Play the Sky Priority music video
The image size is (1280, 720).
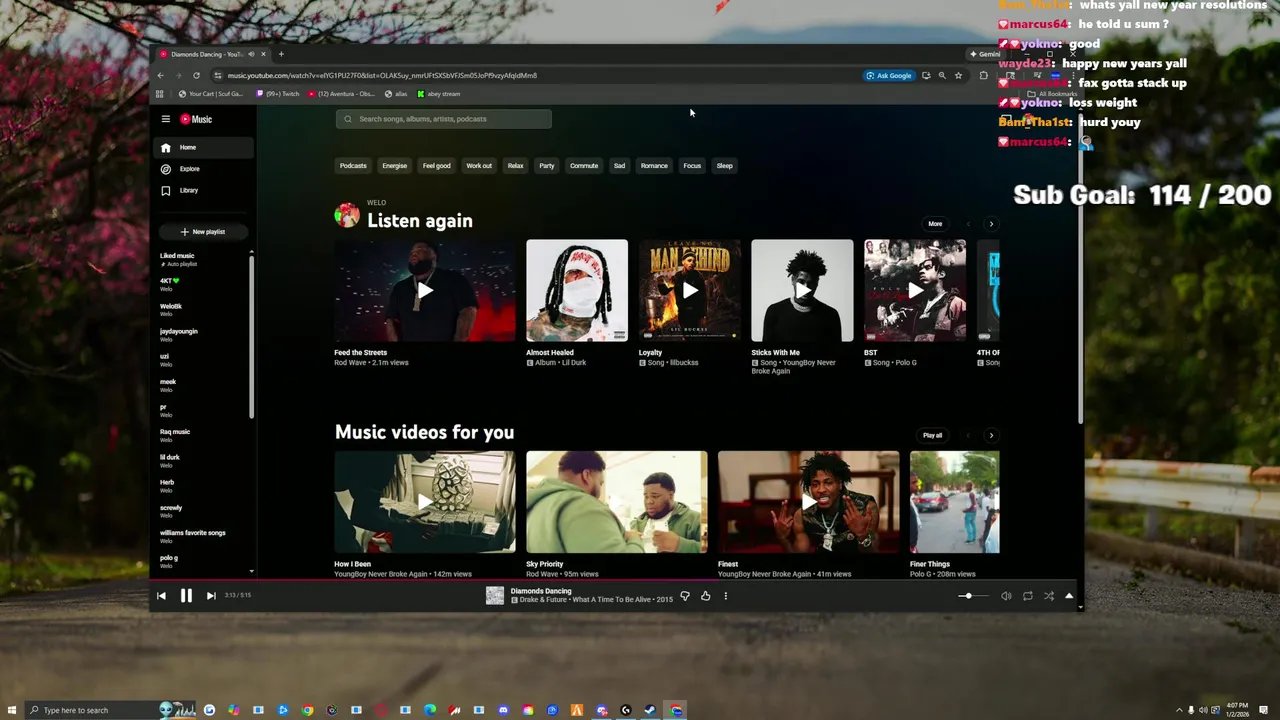click(617, 502)
